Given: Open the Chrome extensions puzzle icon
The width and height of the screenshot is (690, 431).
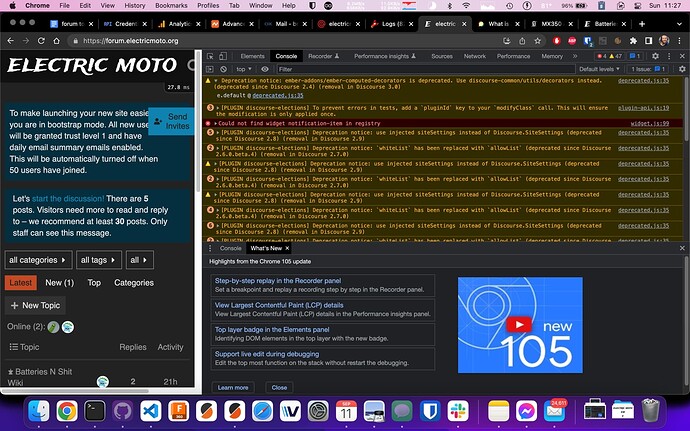Looking at the screenshot, I should click(x=633, y=41).
